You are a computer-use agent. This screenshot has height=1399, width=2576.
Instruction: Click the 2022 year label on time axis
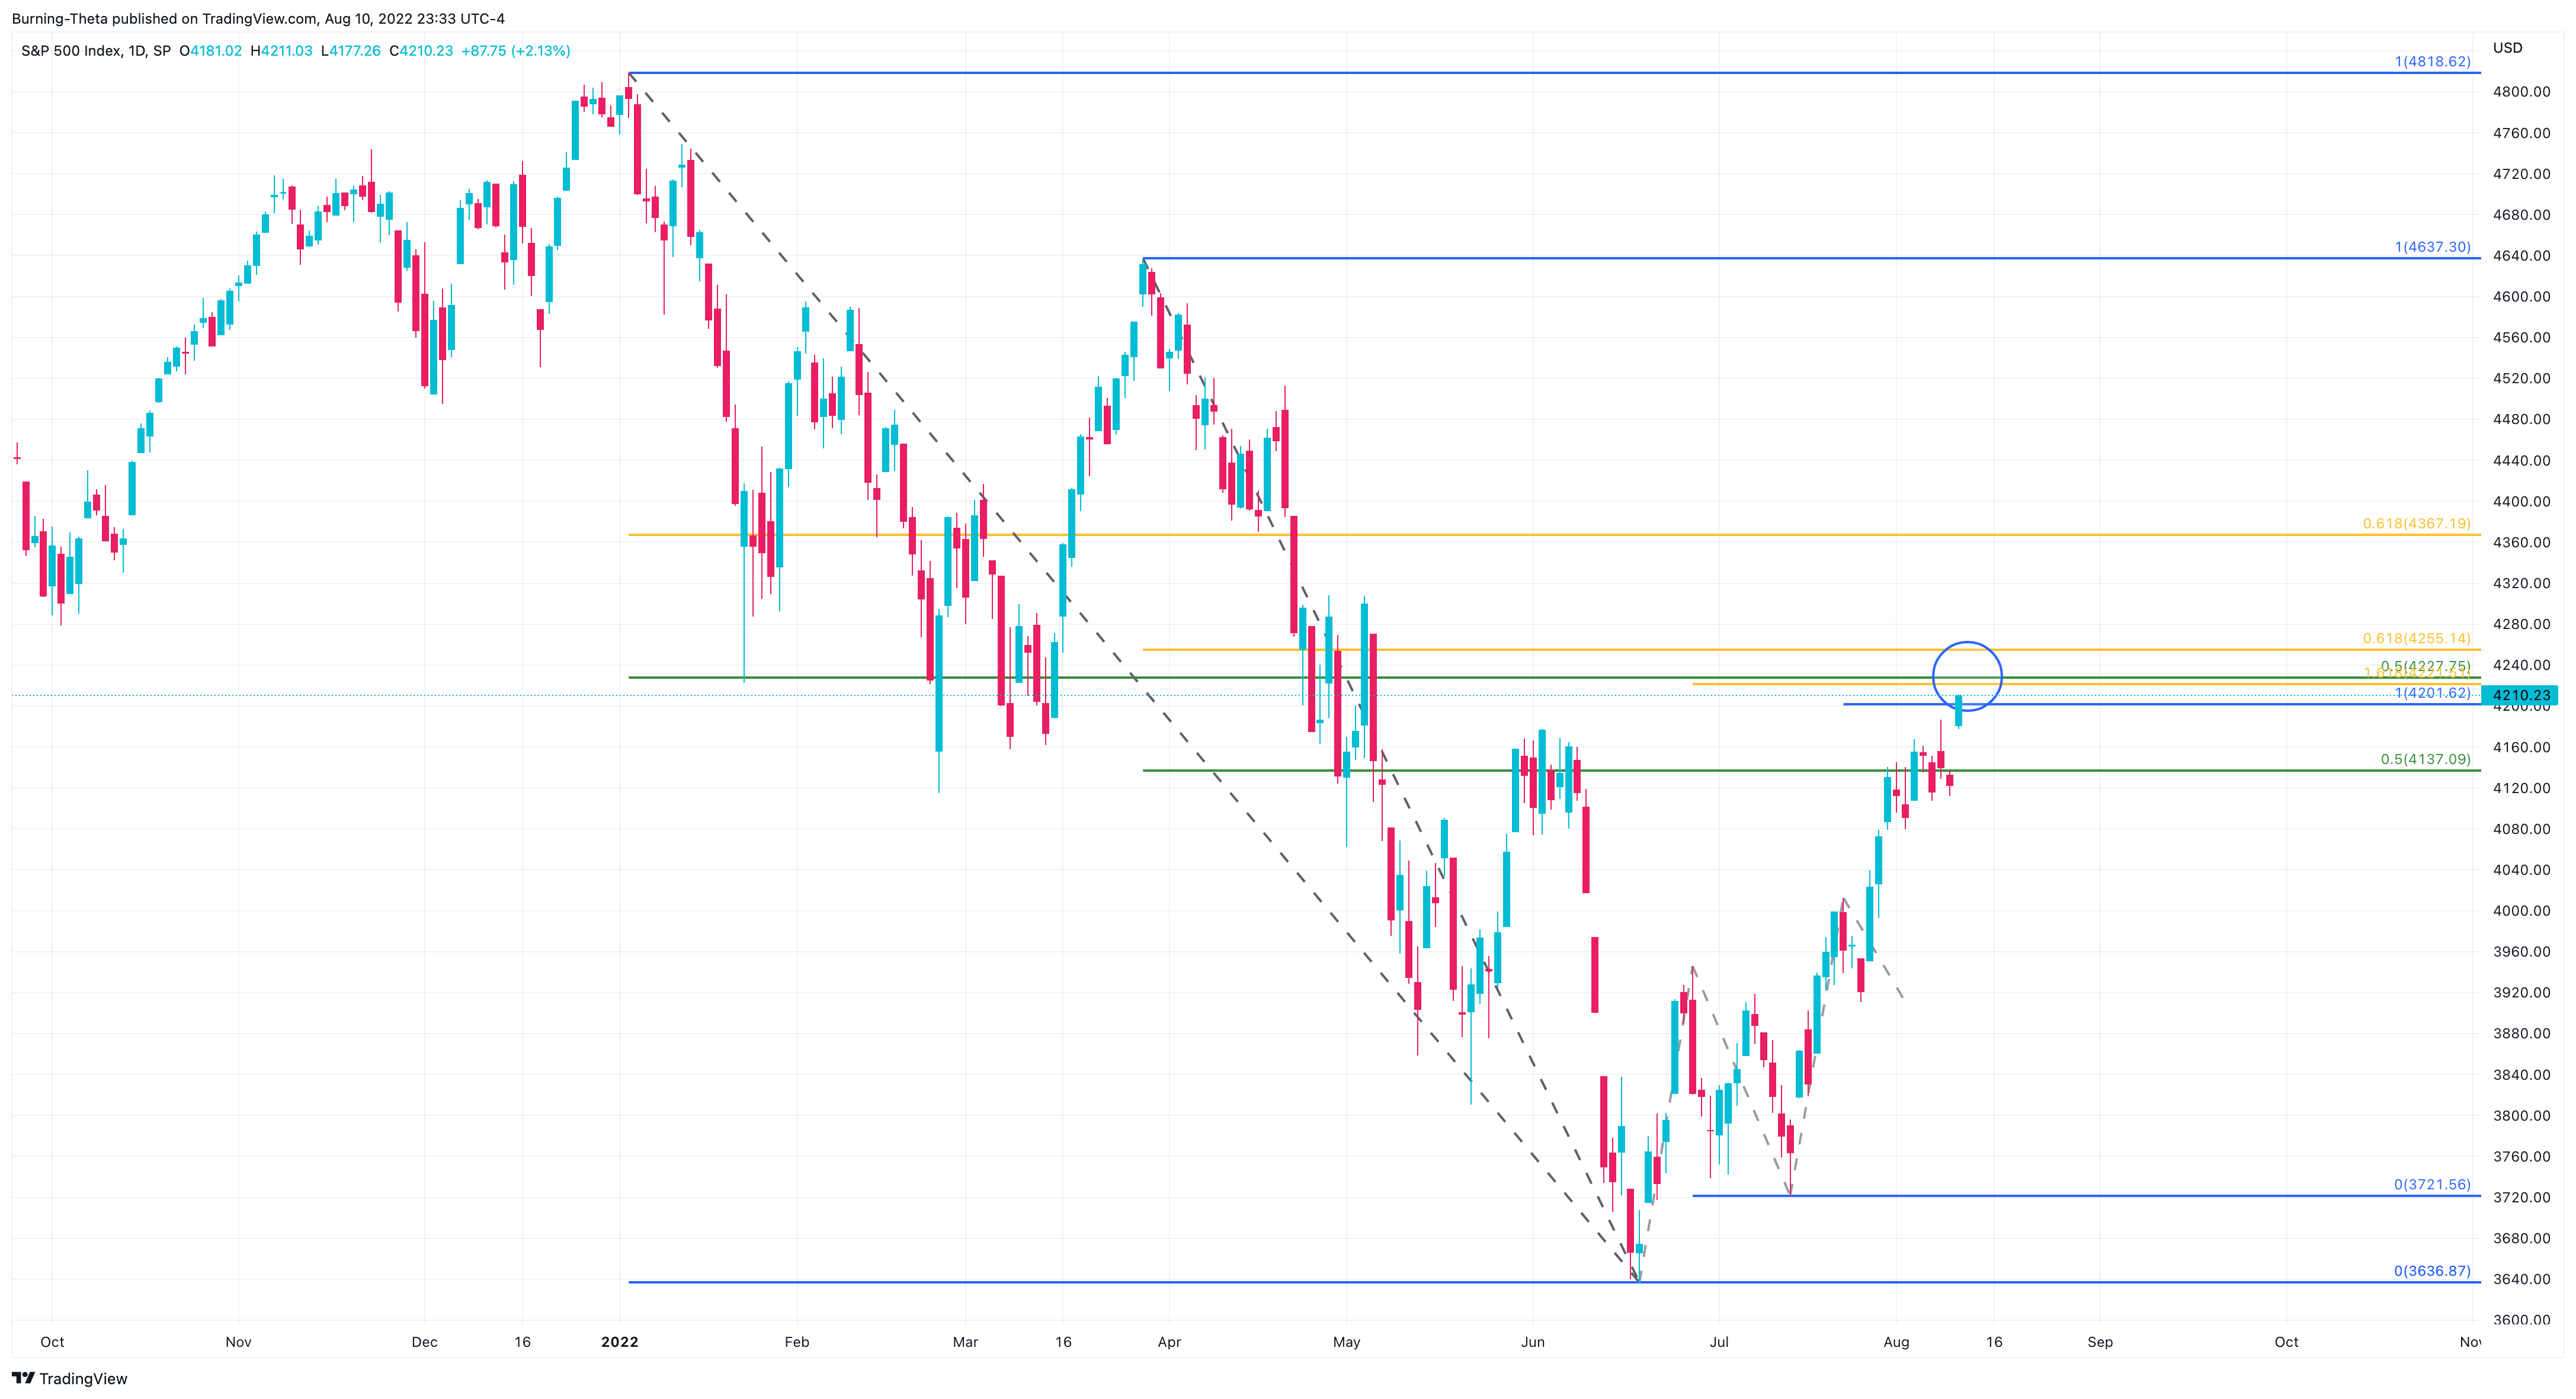point(619,1342)
